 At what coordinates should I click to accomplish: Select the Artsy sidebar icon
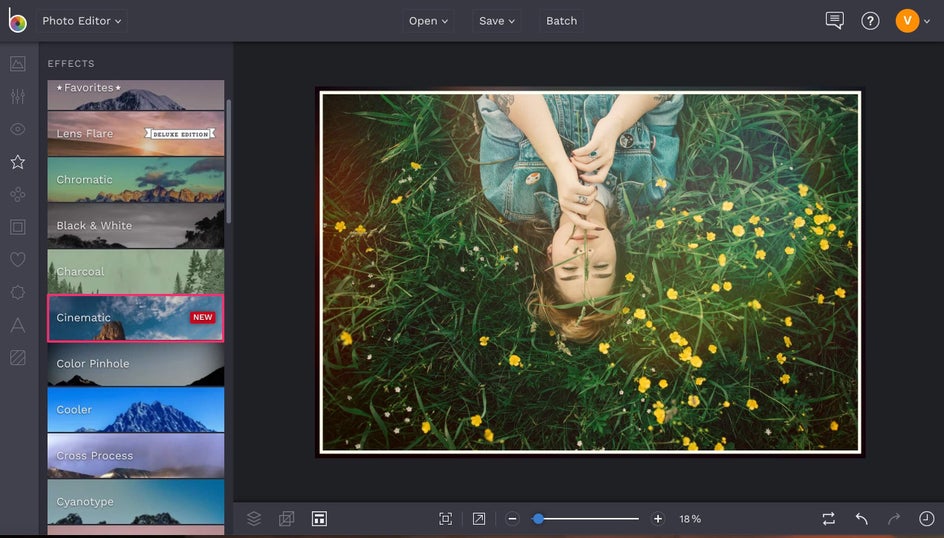pos(17,195)
